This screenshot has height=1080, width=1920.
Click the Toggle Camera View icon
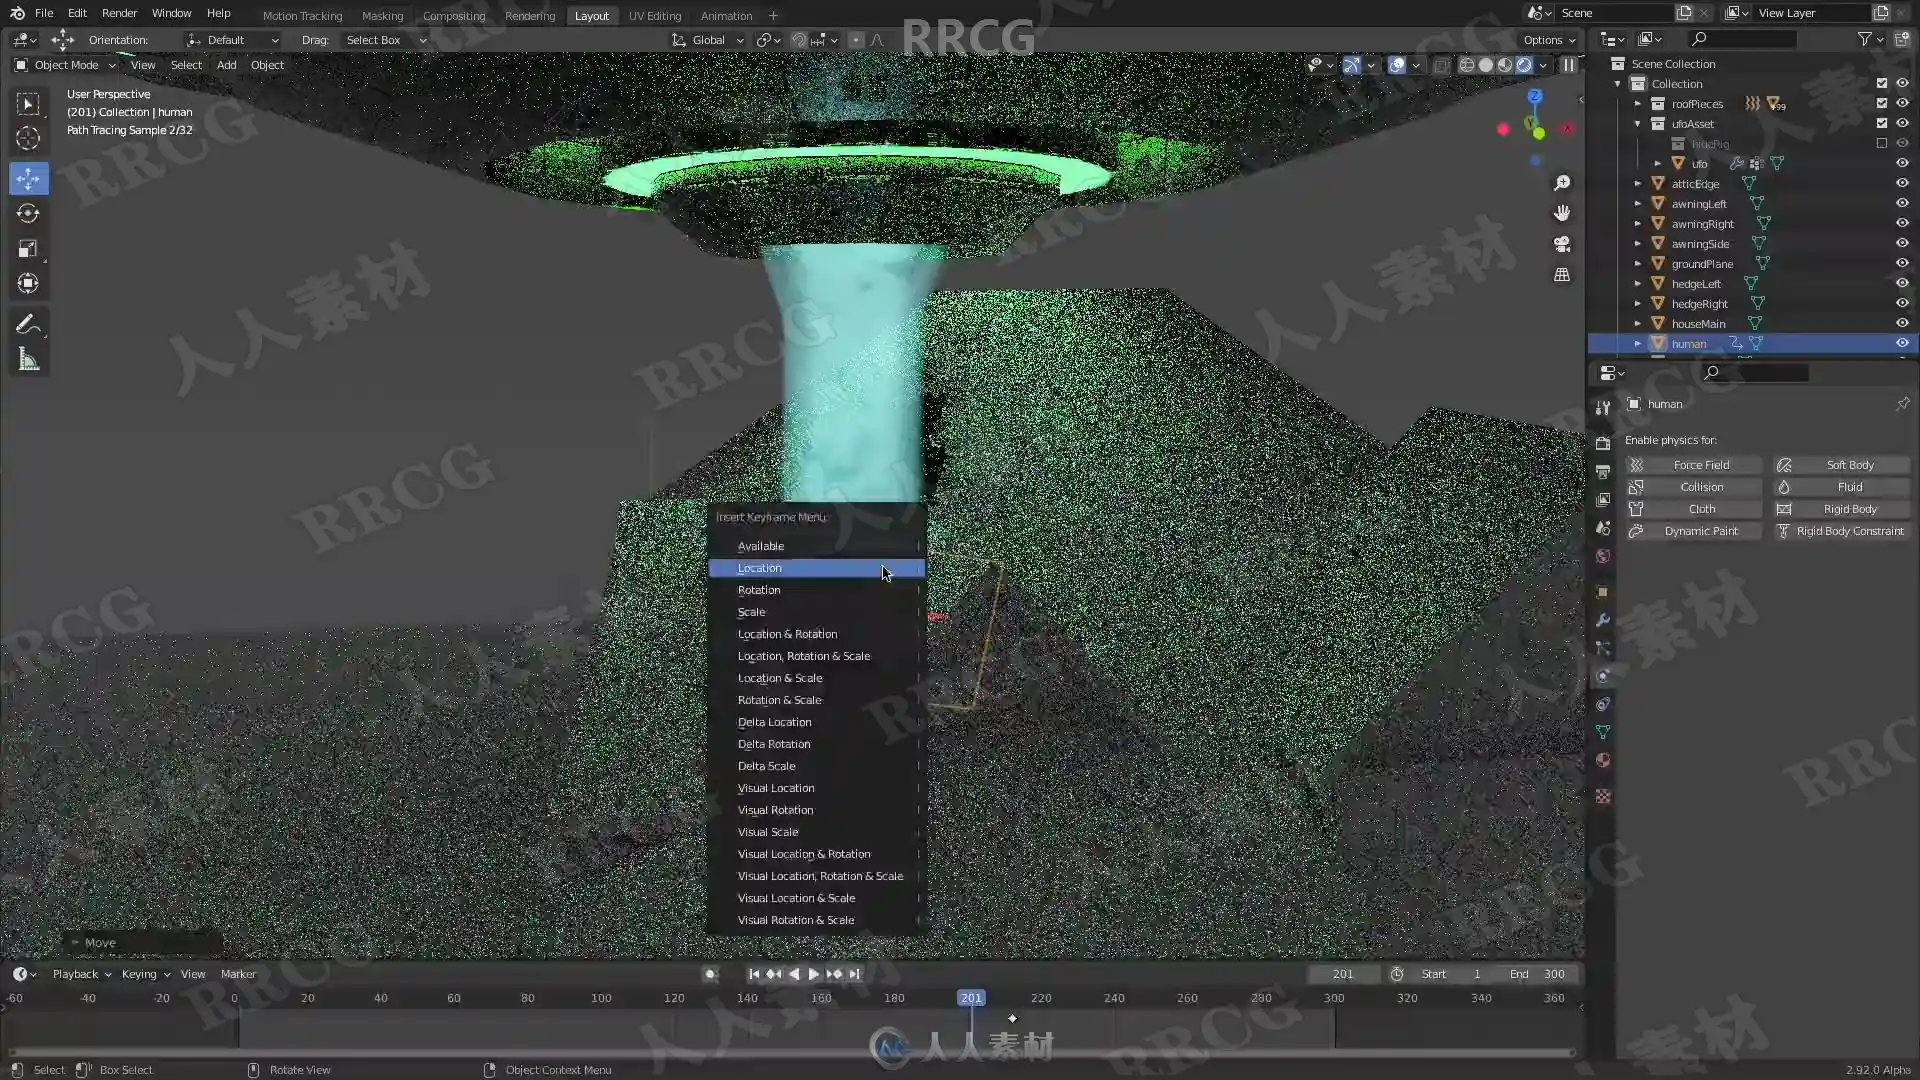[1562, 244]
